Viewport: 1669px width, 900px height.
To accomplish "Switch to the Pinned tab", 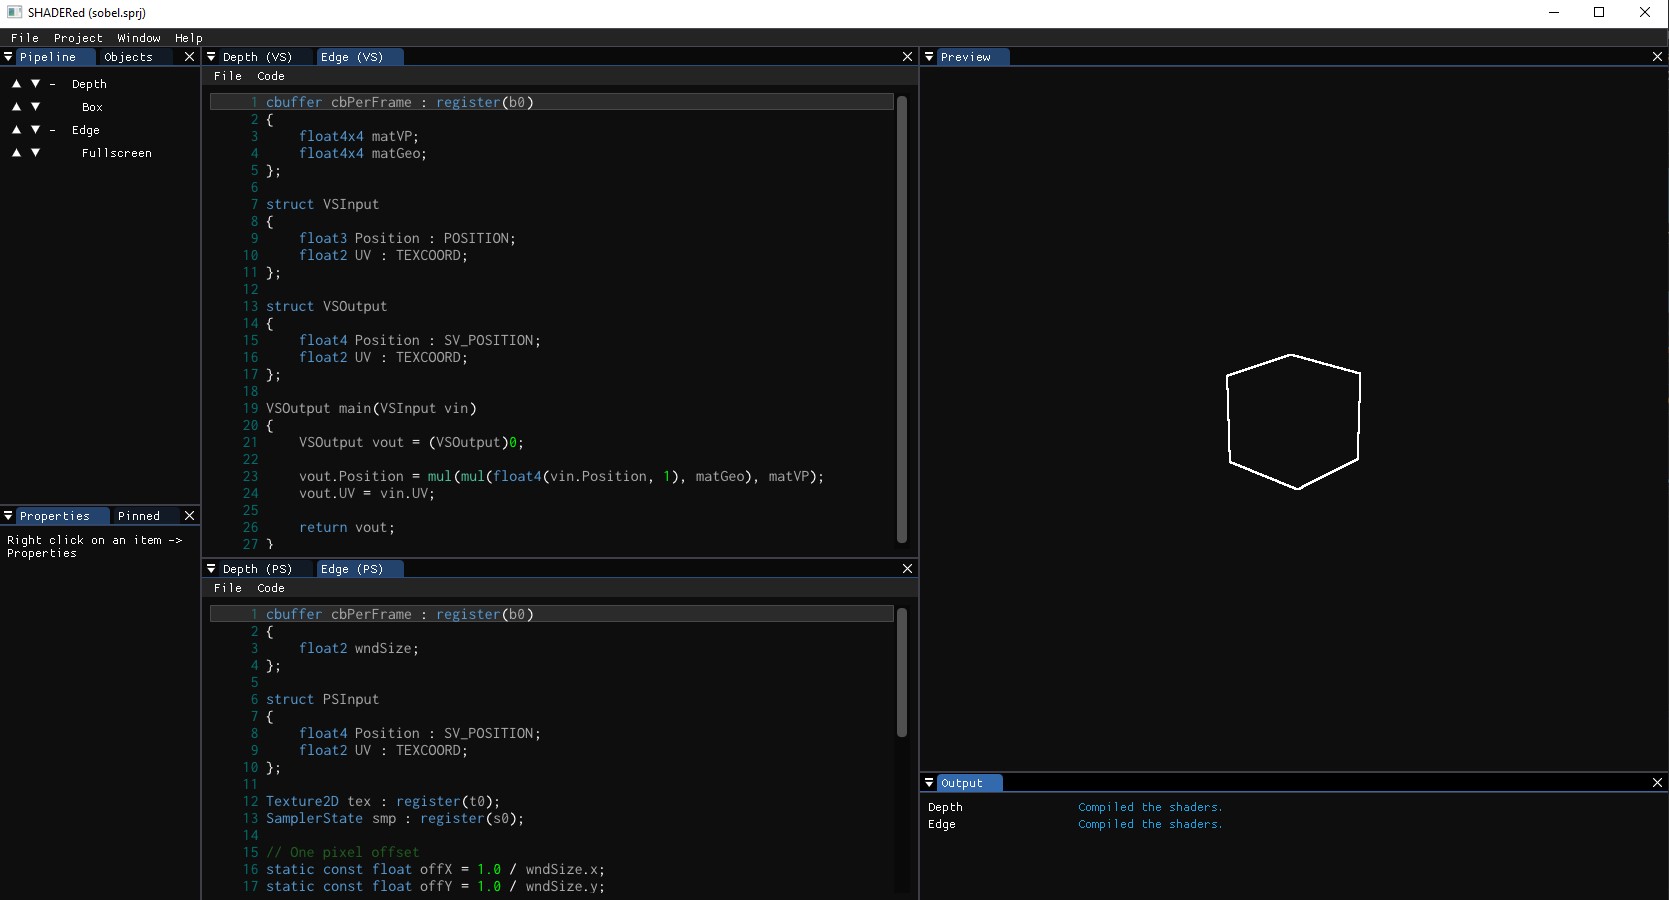I will (139, 516).
